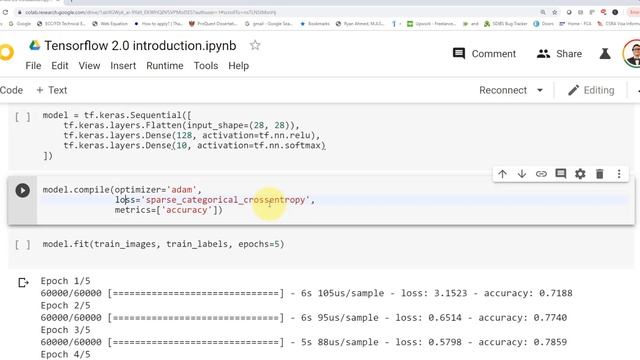The height and width of the screenshot is (360, 640).
Task: Open the View menu
Action: click(89, 66)
